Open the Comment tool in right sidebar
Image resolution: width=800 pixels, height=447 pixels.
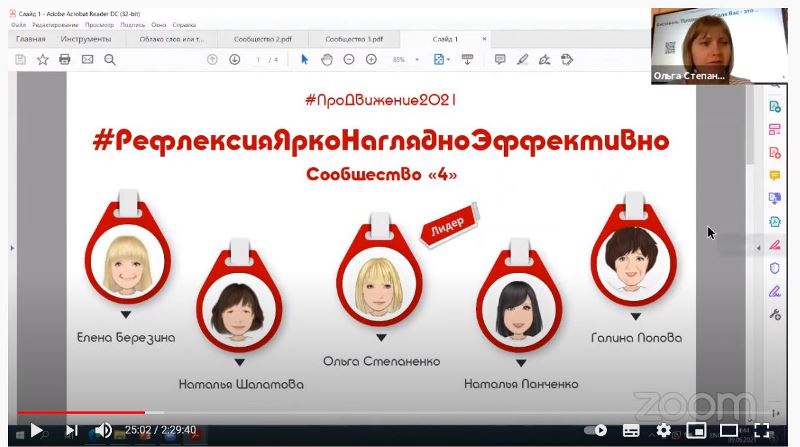(774, 175)
